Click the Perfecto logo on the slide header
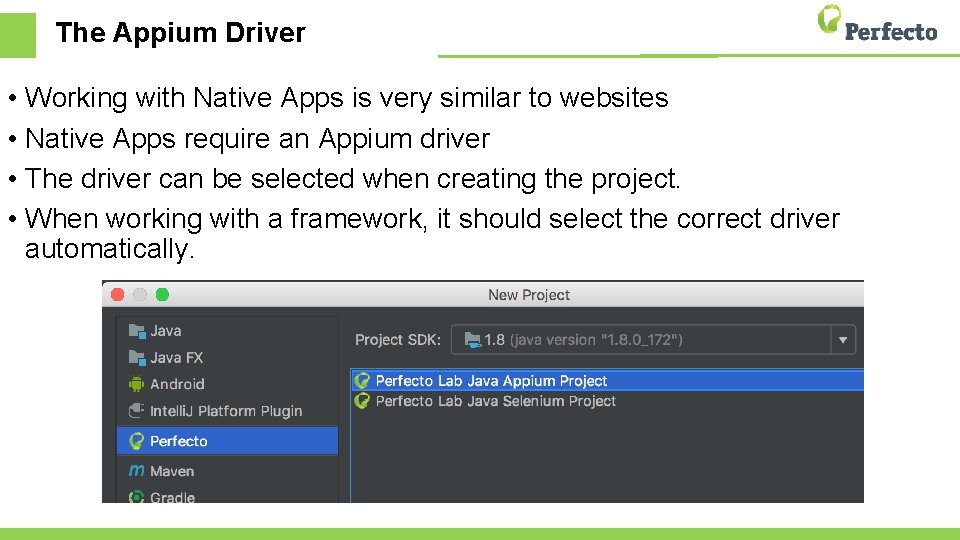Image resolution: width=960 pixels, height=540 pixels. tap(877, 24)
